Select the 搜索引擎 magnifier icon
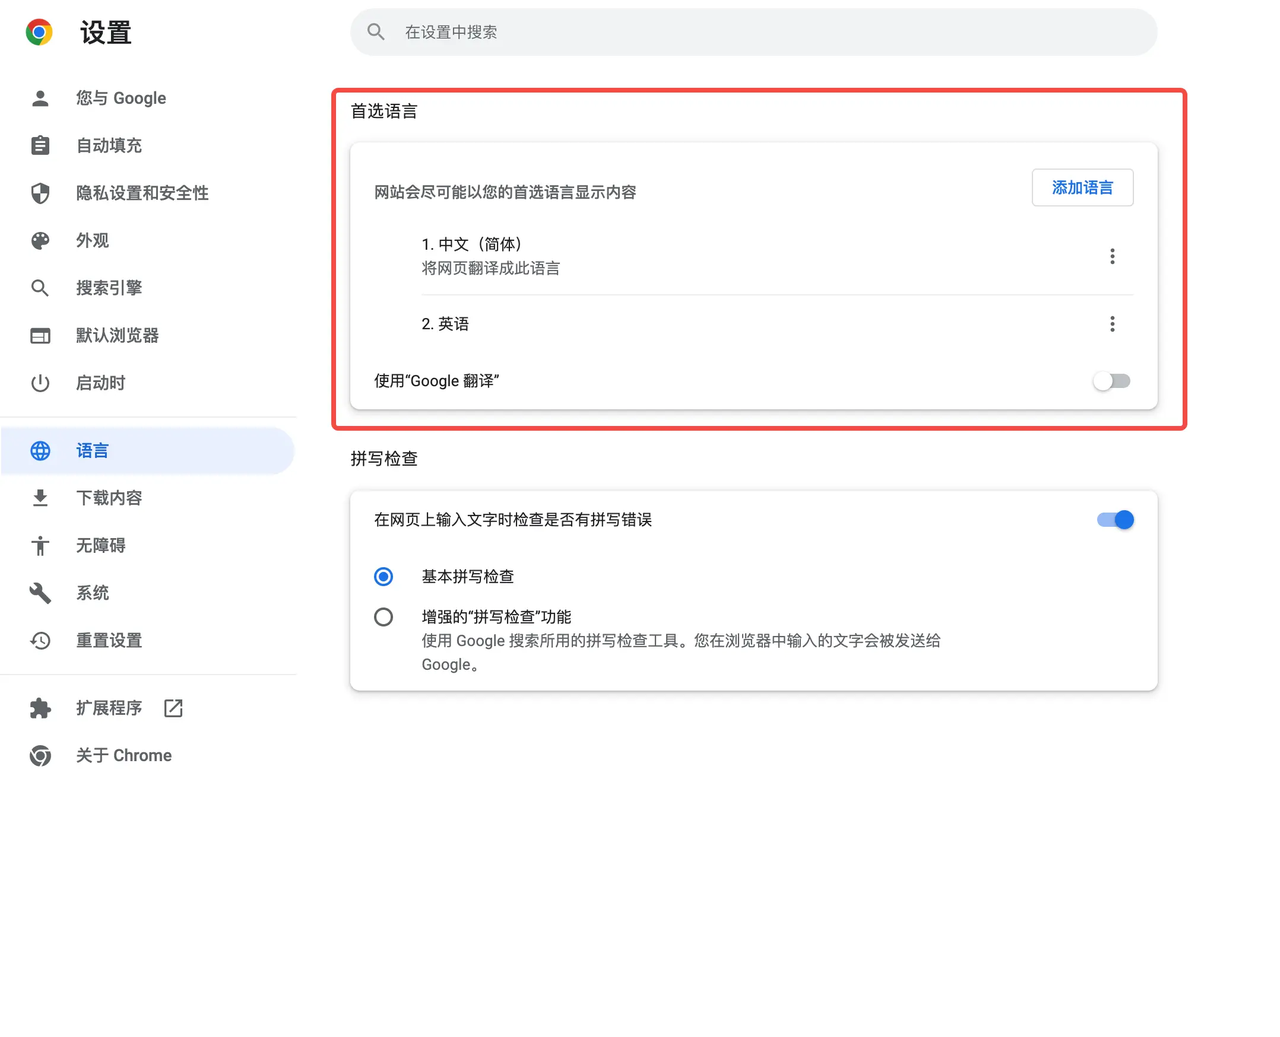Viewport: 1280px width, 1037px height. (x=40, y=287)
